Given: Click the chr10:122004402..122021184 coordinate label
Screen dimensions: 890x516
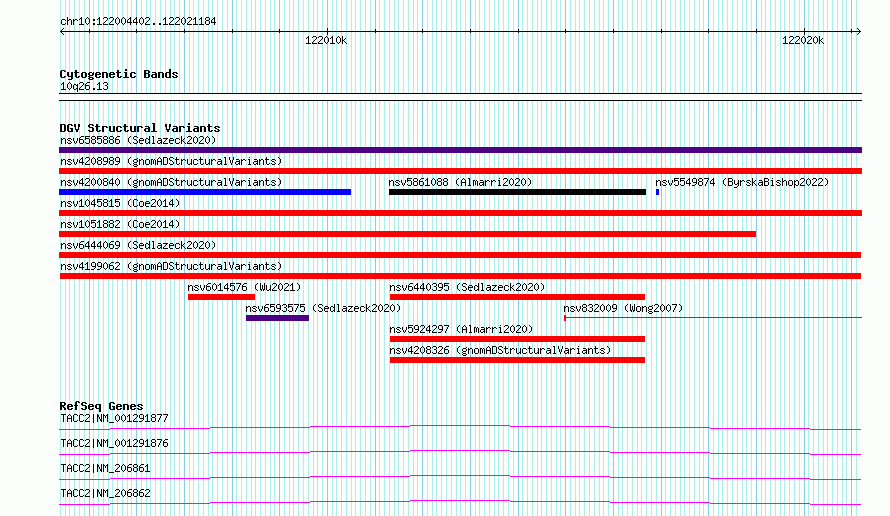Looking at the screenshot, I should 138,22.
